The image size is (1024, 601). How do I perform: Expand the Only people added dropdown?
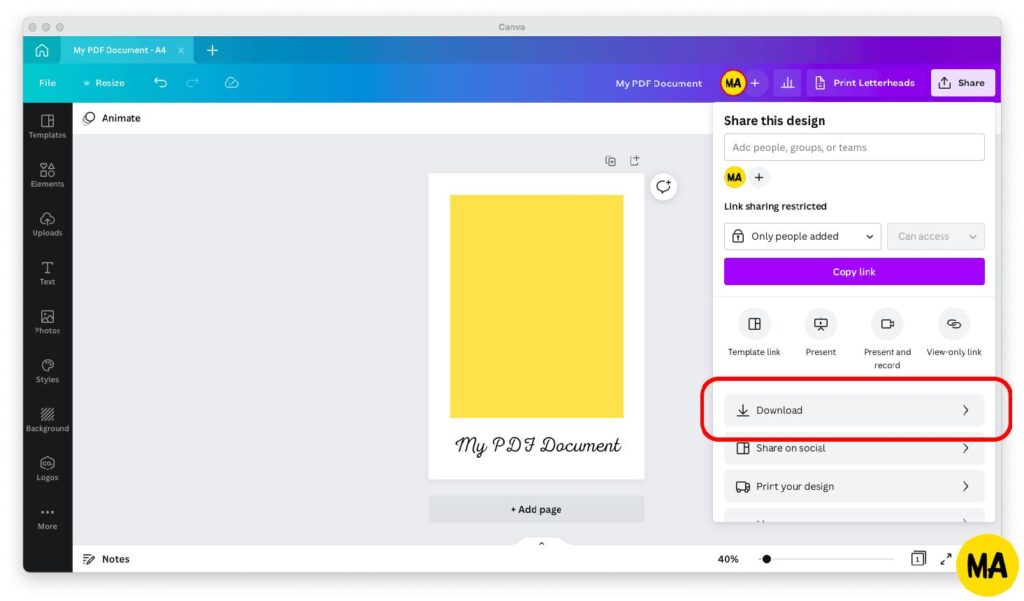[802, 236]
